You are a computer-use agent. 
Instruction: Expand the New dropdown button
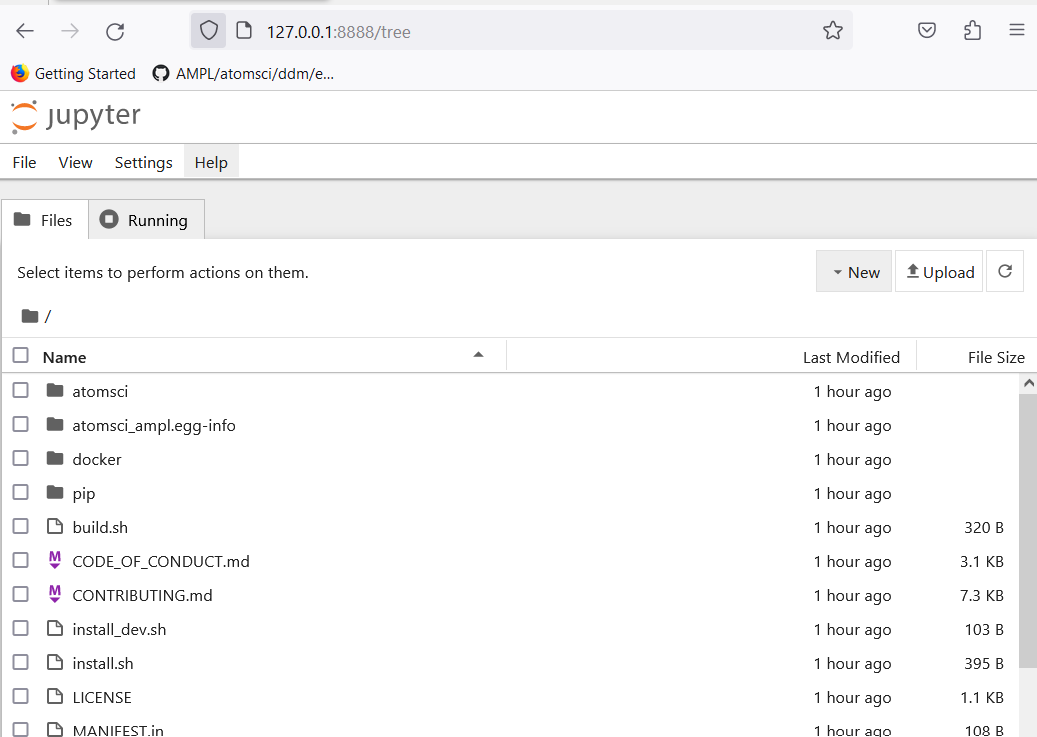[x=854, y=271]
